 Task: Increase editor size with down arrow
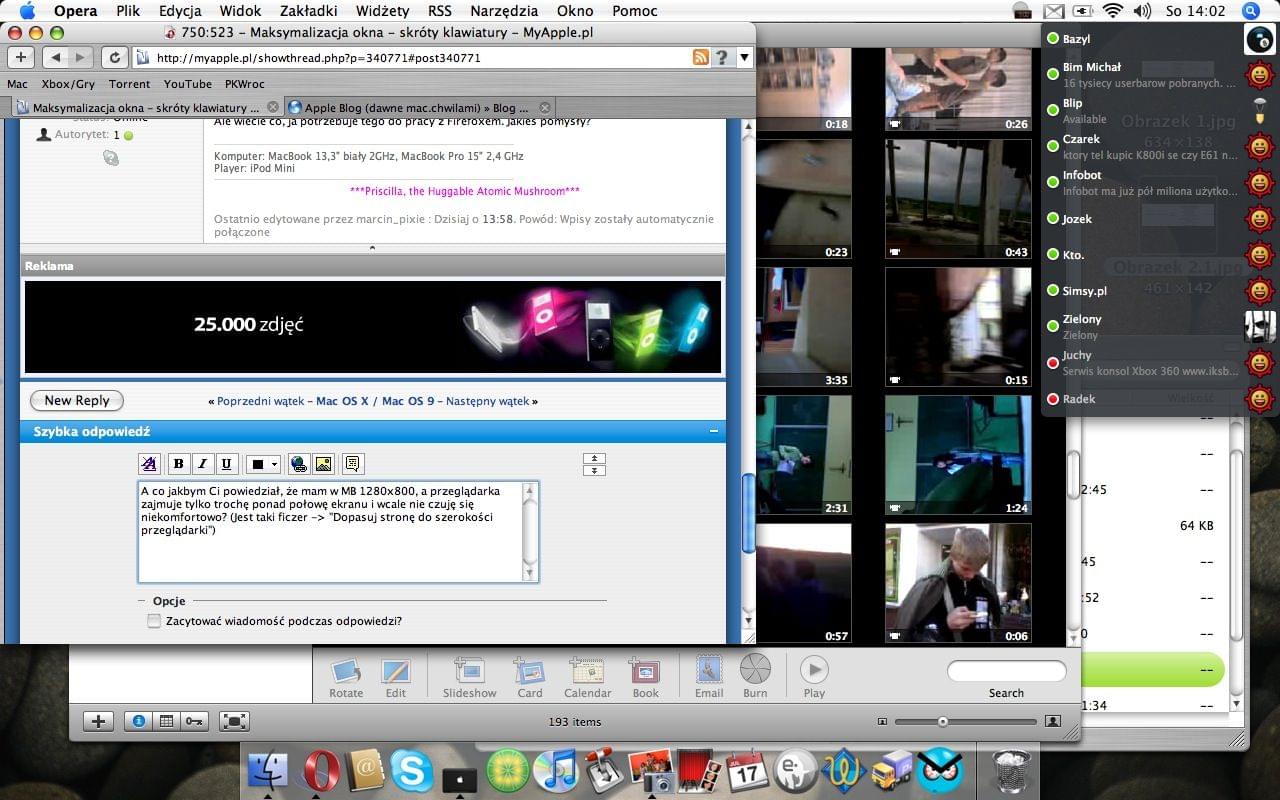pyautogui.click(x=594, y=470)
